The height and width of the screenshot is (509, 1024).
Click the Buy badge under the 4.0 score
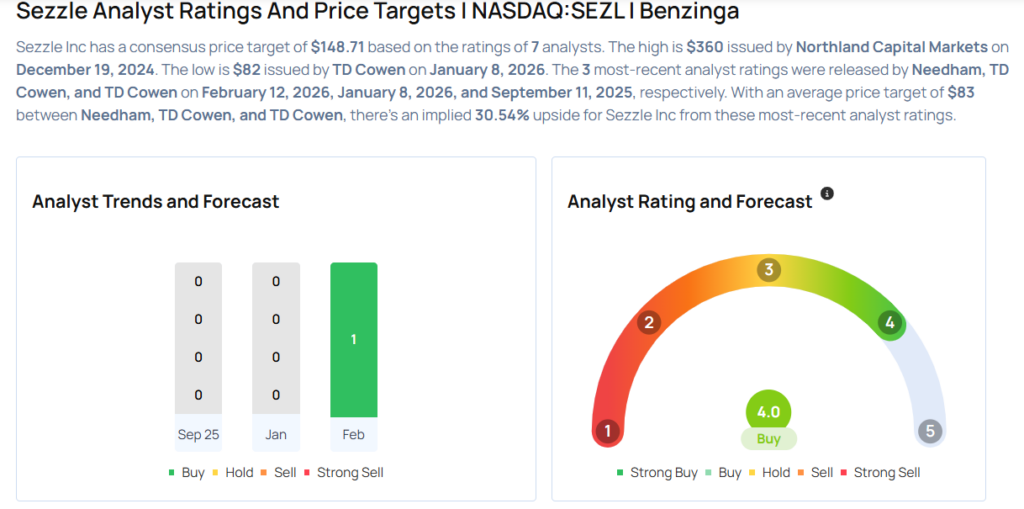[x=768, y=439]
